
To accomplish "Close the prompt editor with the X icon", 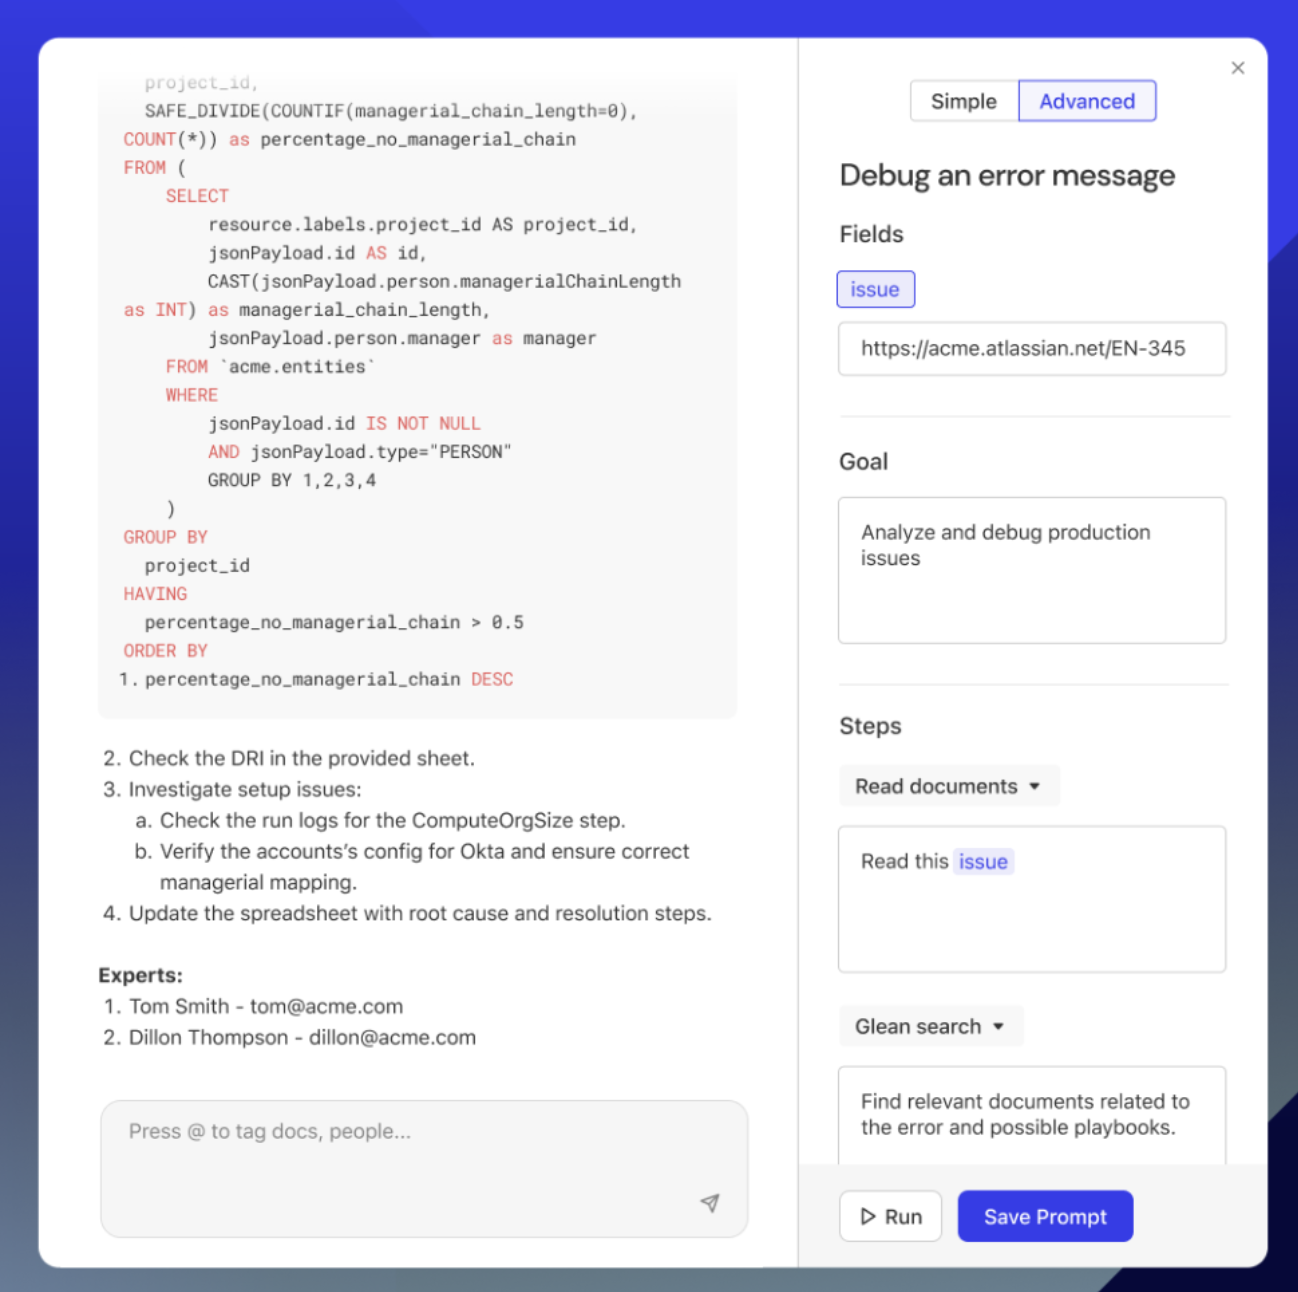I will tap(1238, 67).
